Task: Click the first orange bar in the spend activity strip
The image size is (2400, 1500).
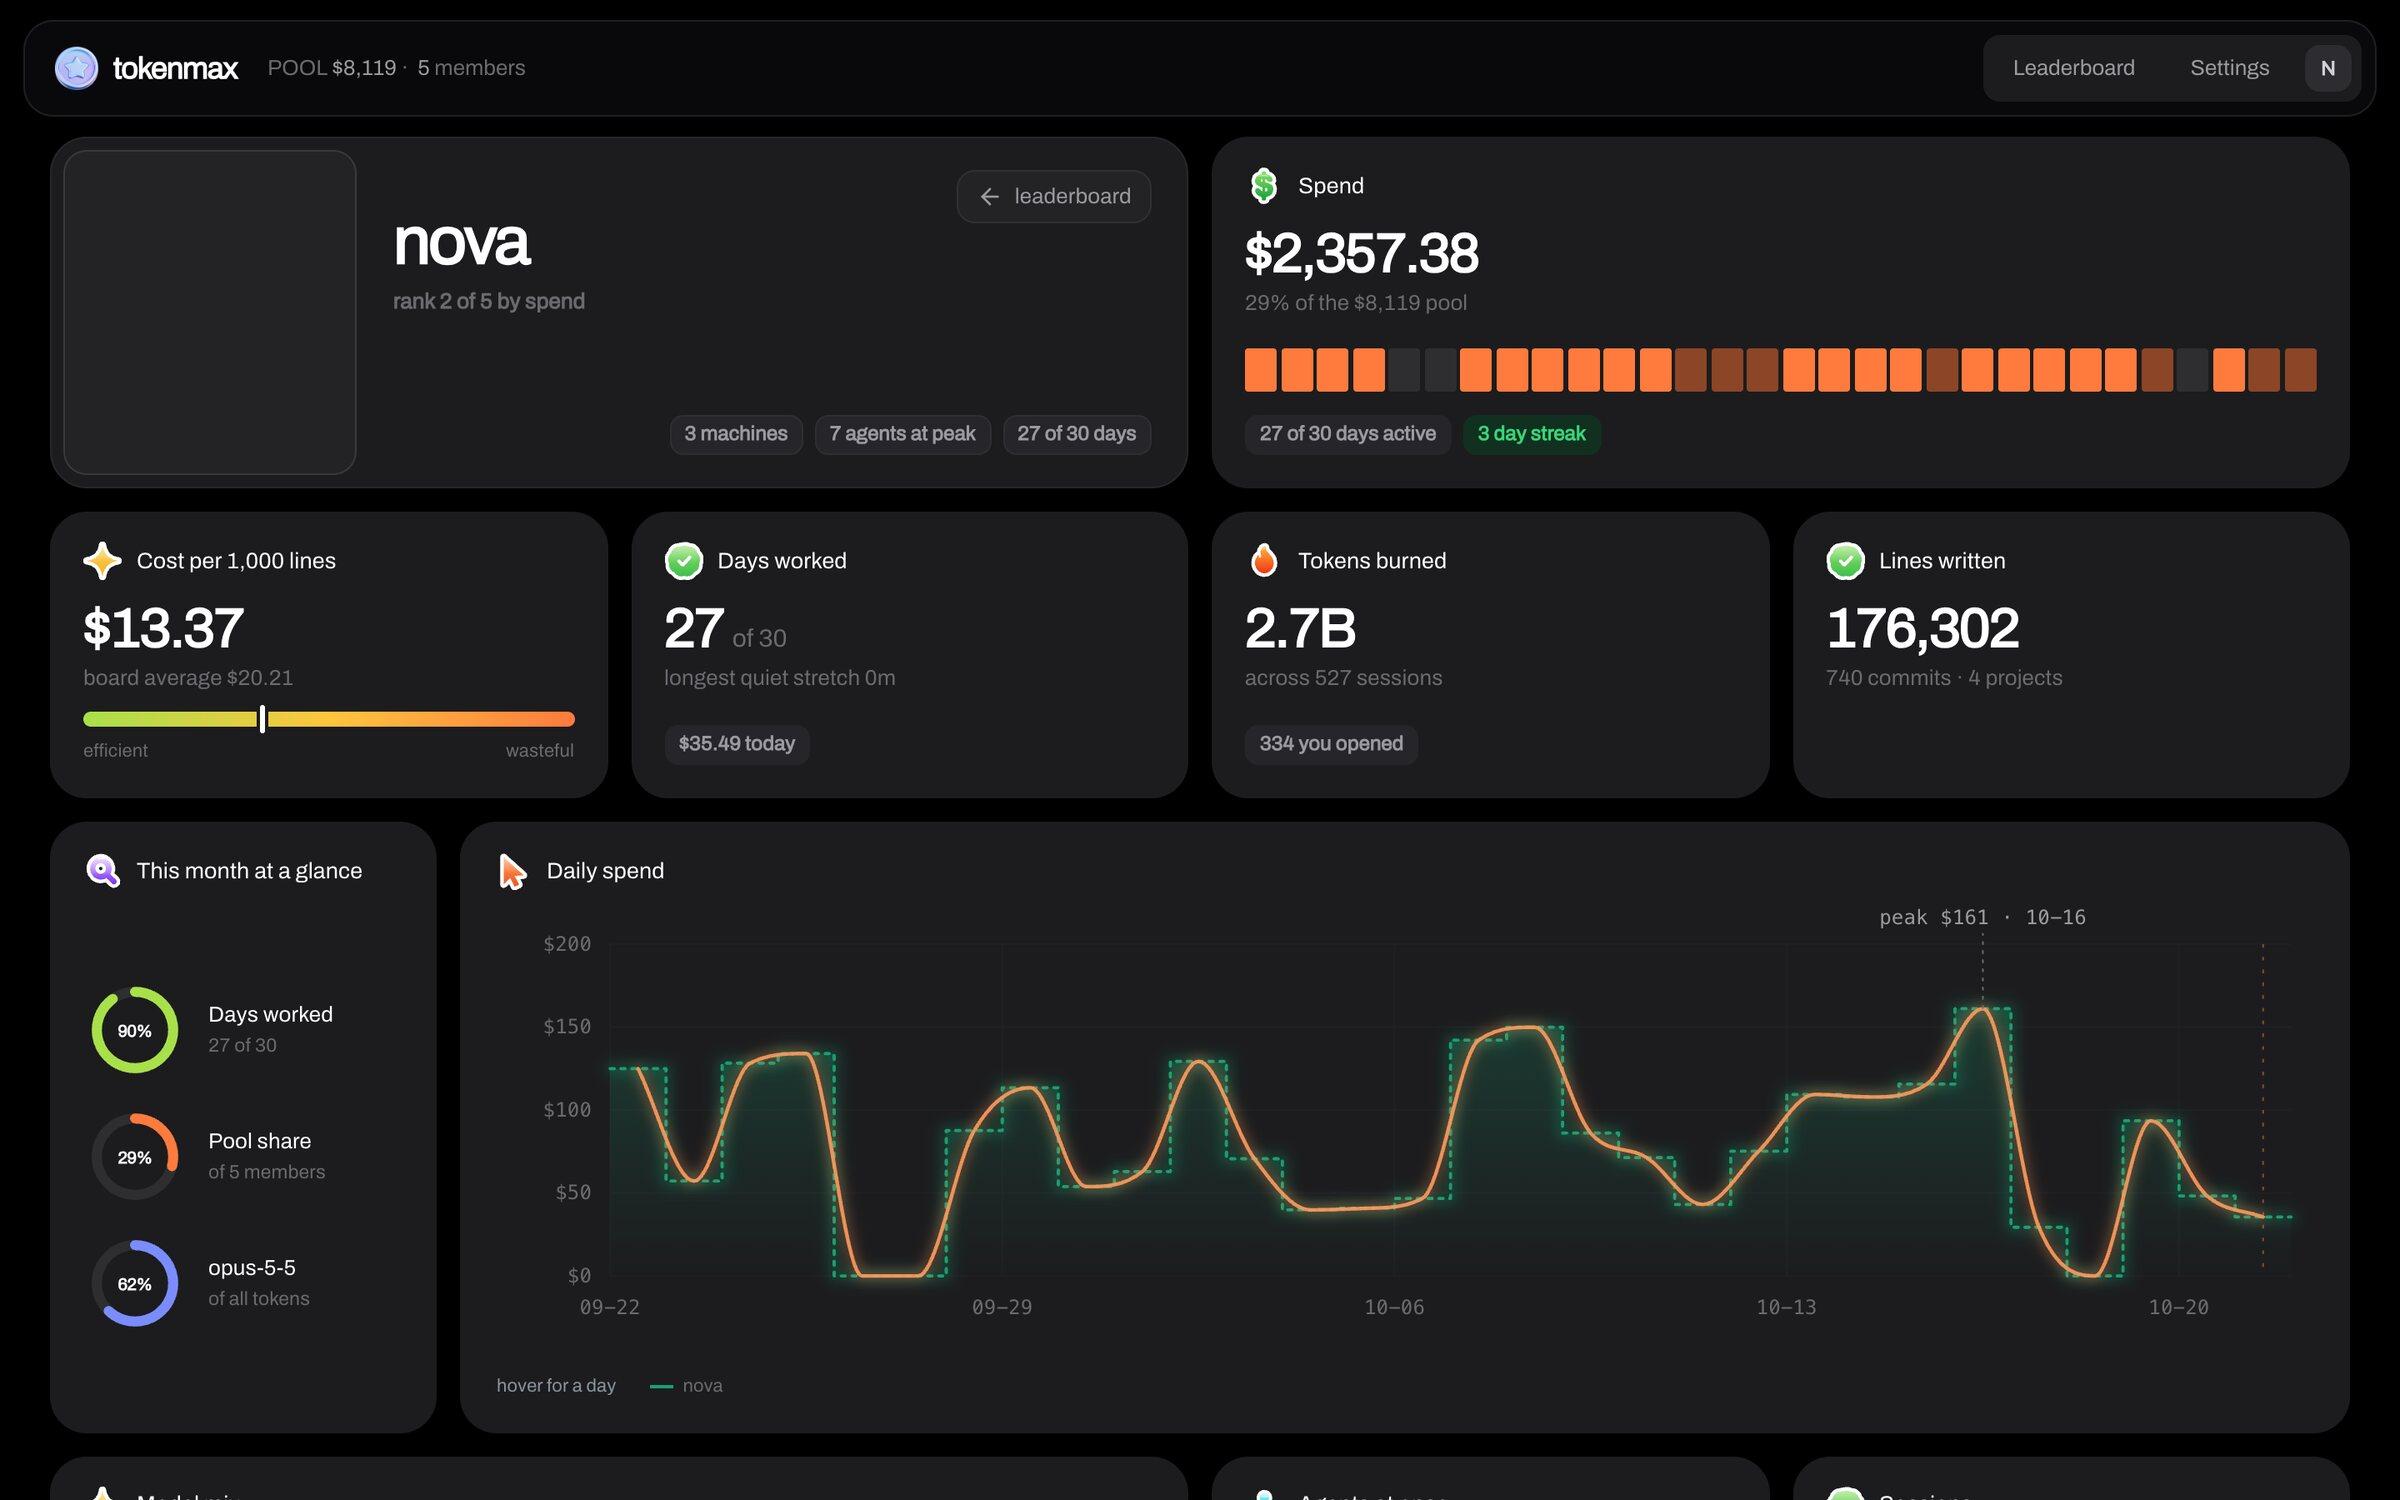Action: (x=1260, y=370)
